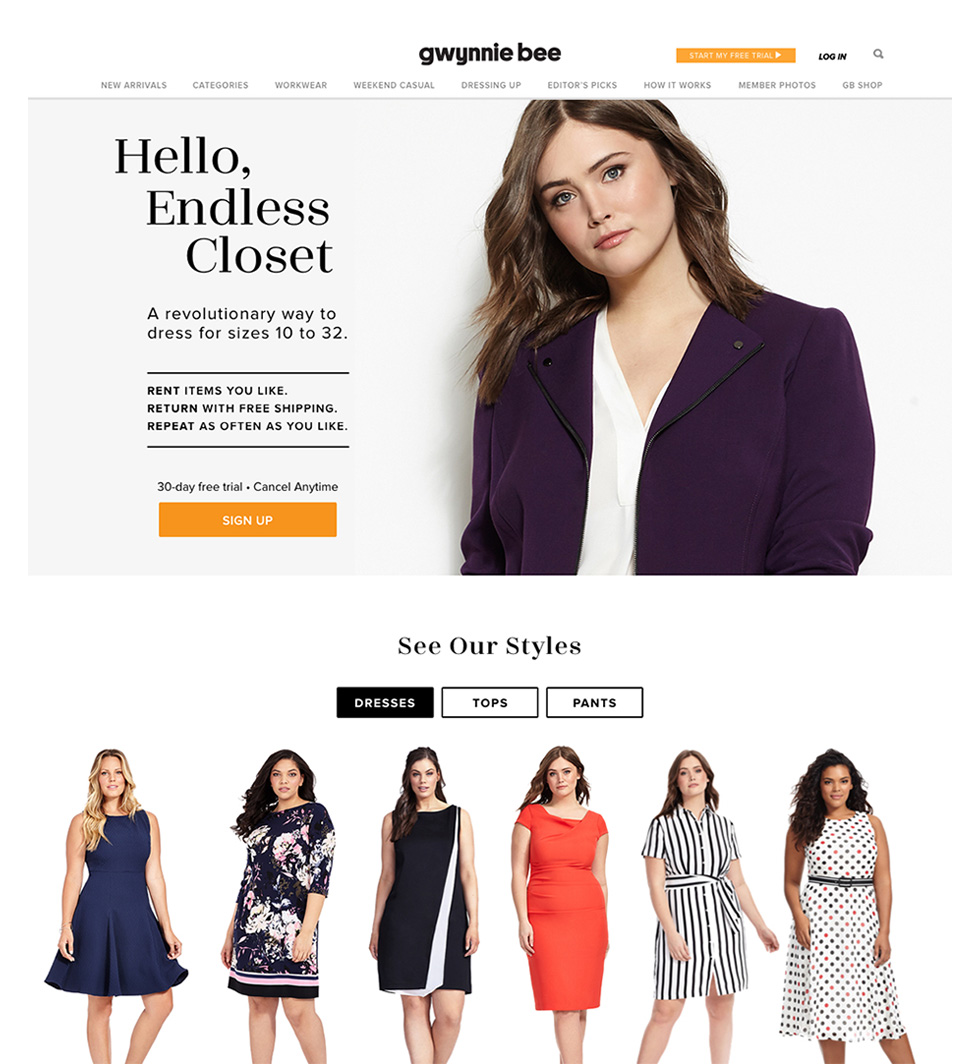Open the Log In link
Screen dimensions: 980x1064
[832, 56]
